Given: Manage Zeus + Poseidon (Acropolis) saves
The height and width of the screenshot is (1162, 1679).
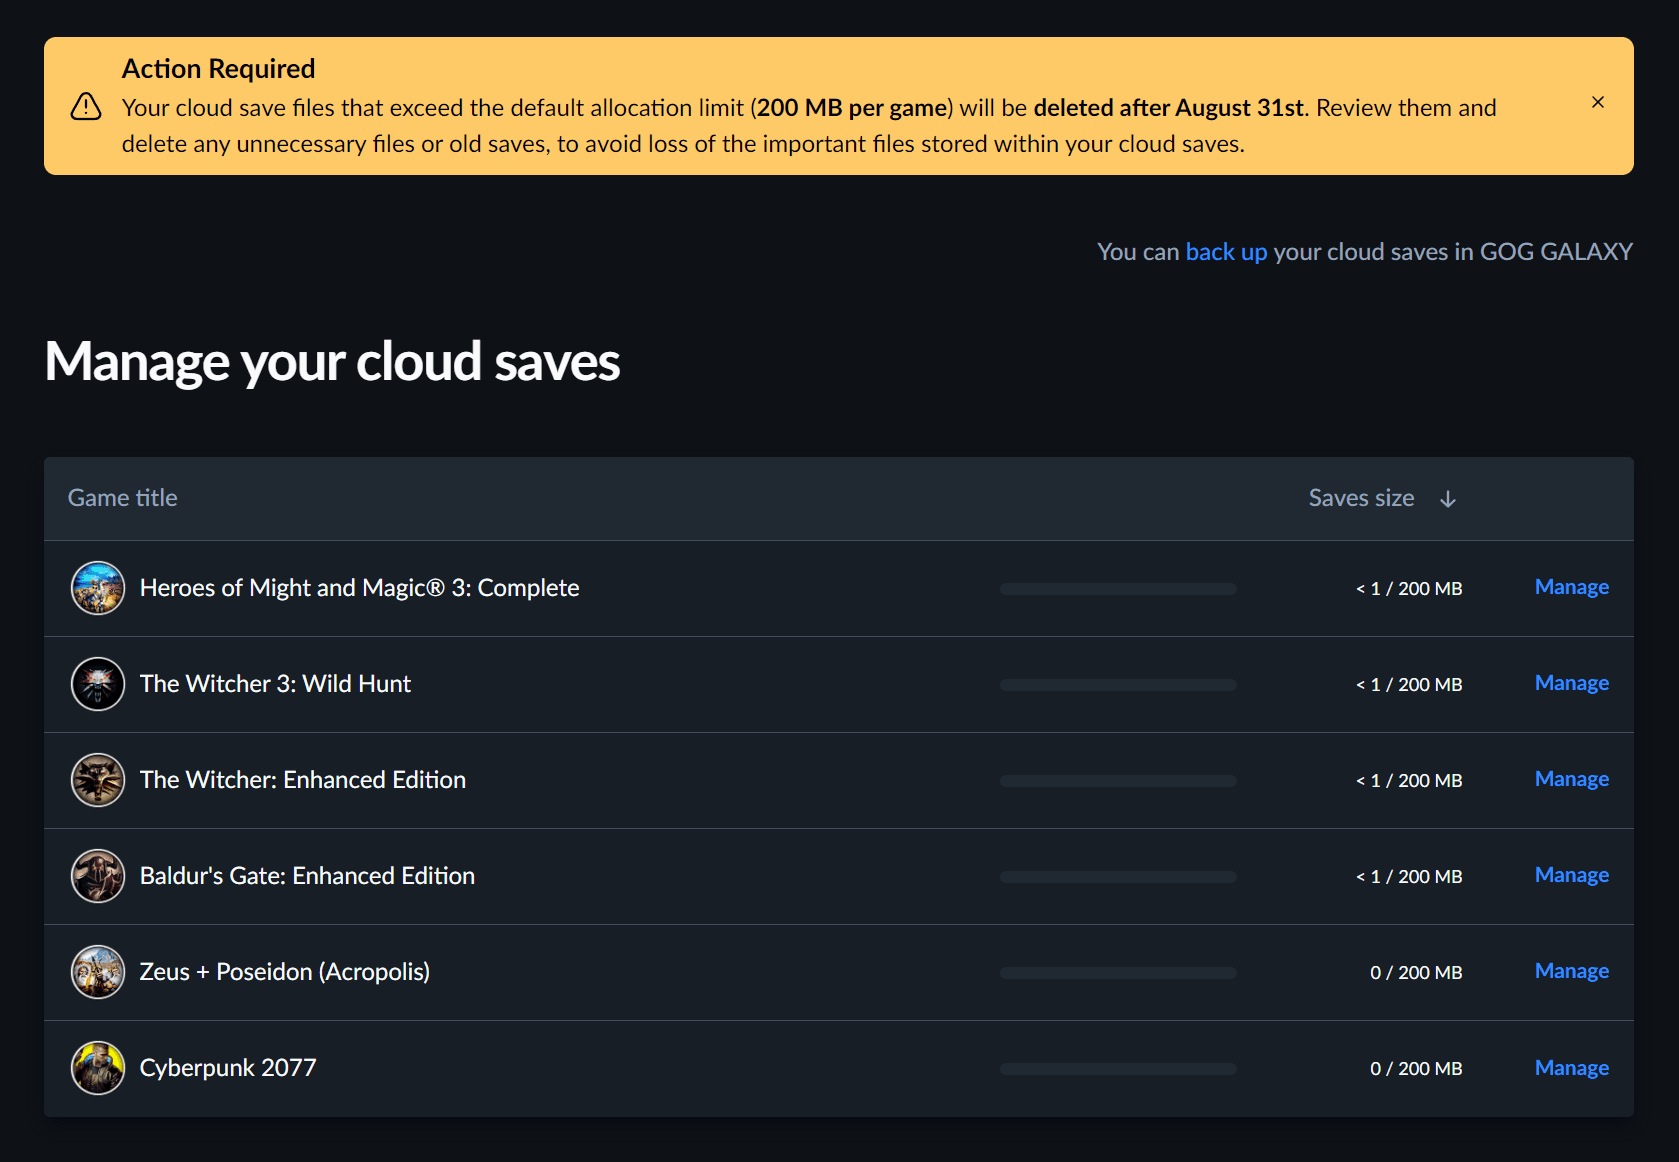Looking at the screenshot, I should 1571,971.
